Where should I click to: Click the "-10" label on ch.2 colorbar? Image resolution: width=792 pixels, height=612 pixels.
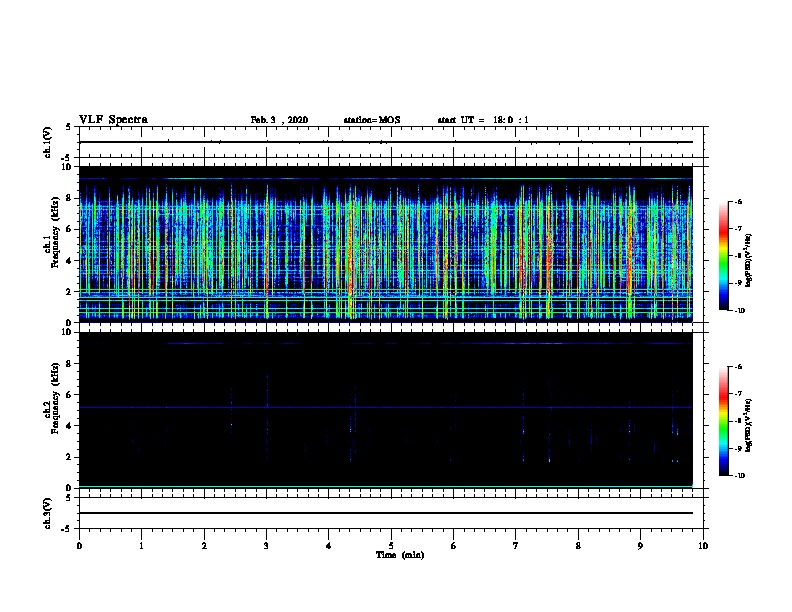point(739,476)
